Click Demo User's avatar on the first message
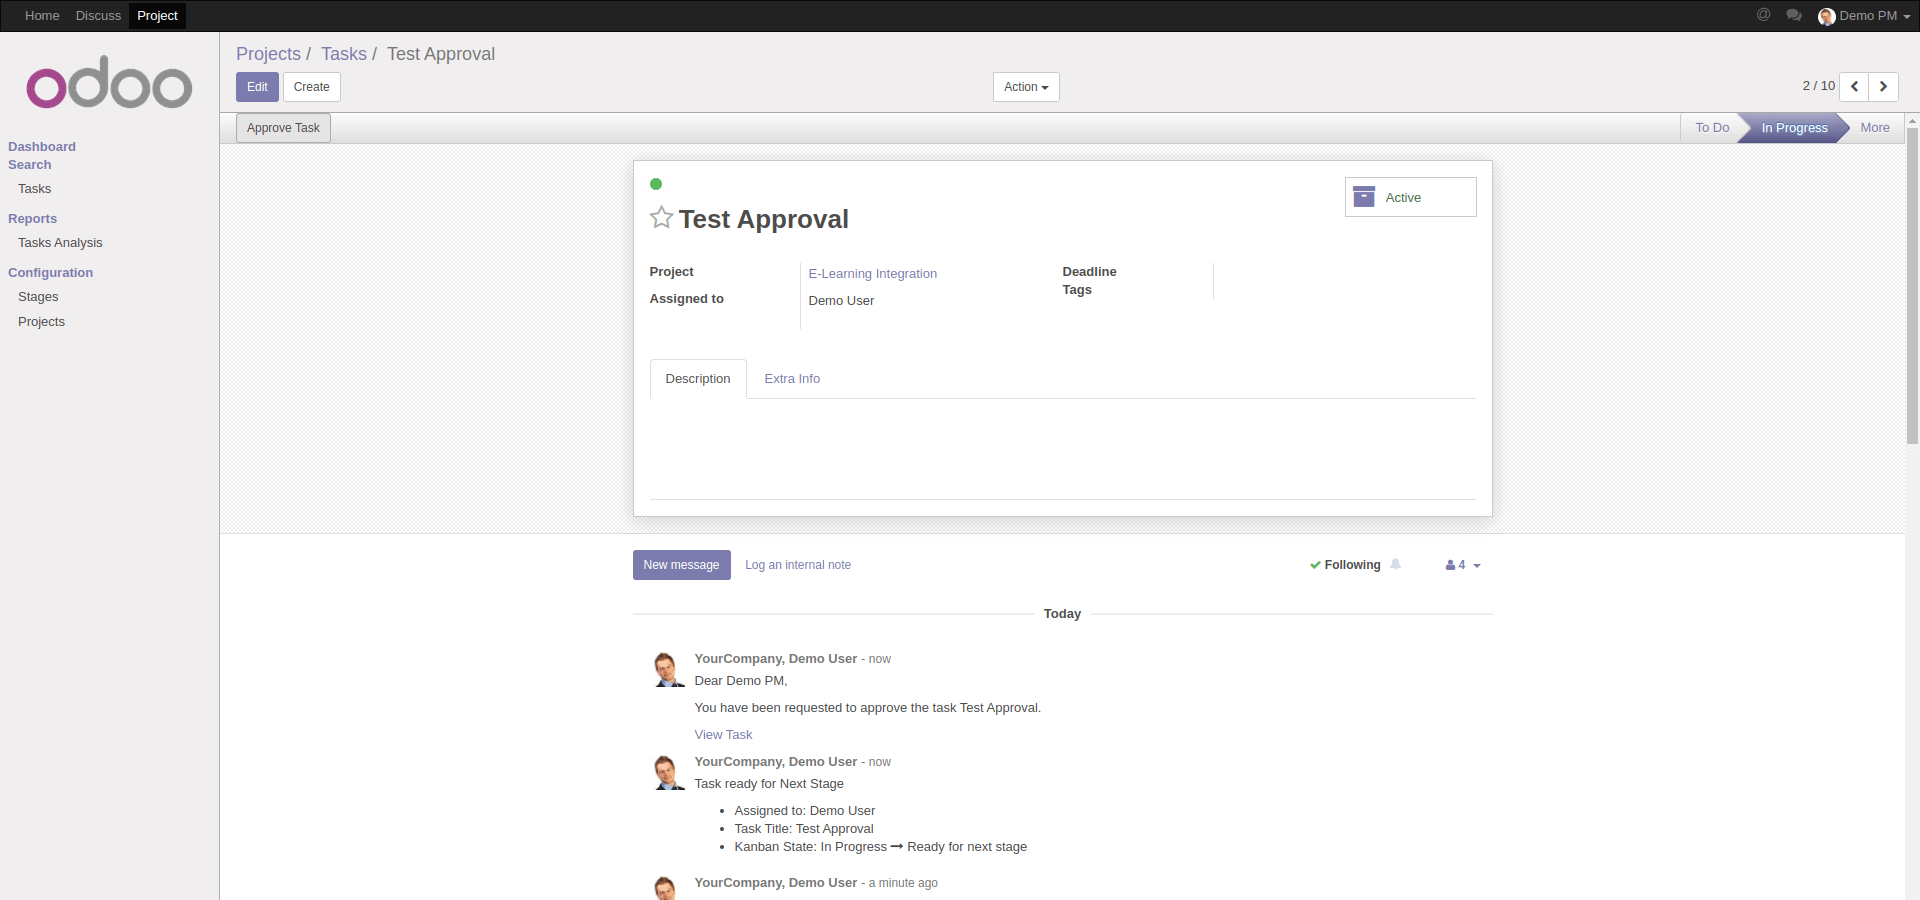 pyautogui.click(x=667, y=669)
